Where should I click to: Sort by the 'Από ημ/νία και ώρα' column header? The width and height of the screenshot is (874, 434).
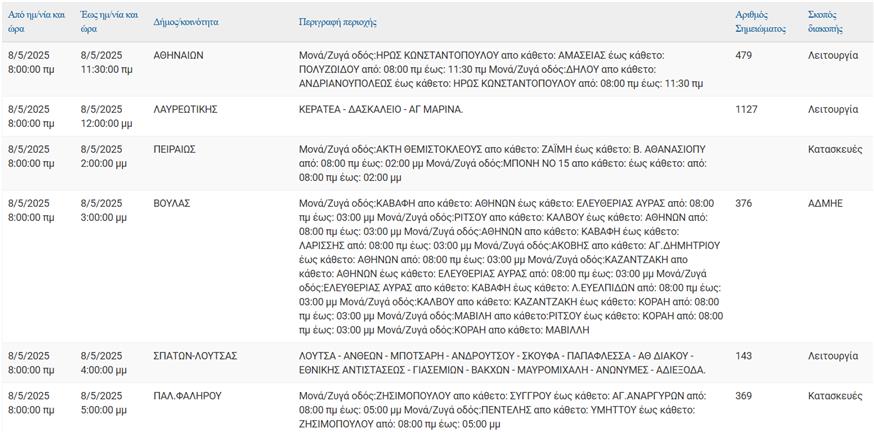pyautogui.click(x=36, y=21)
